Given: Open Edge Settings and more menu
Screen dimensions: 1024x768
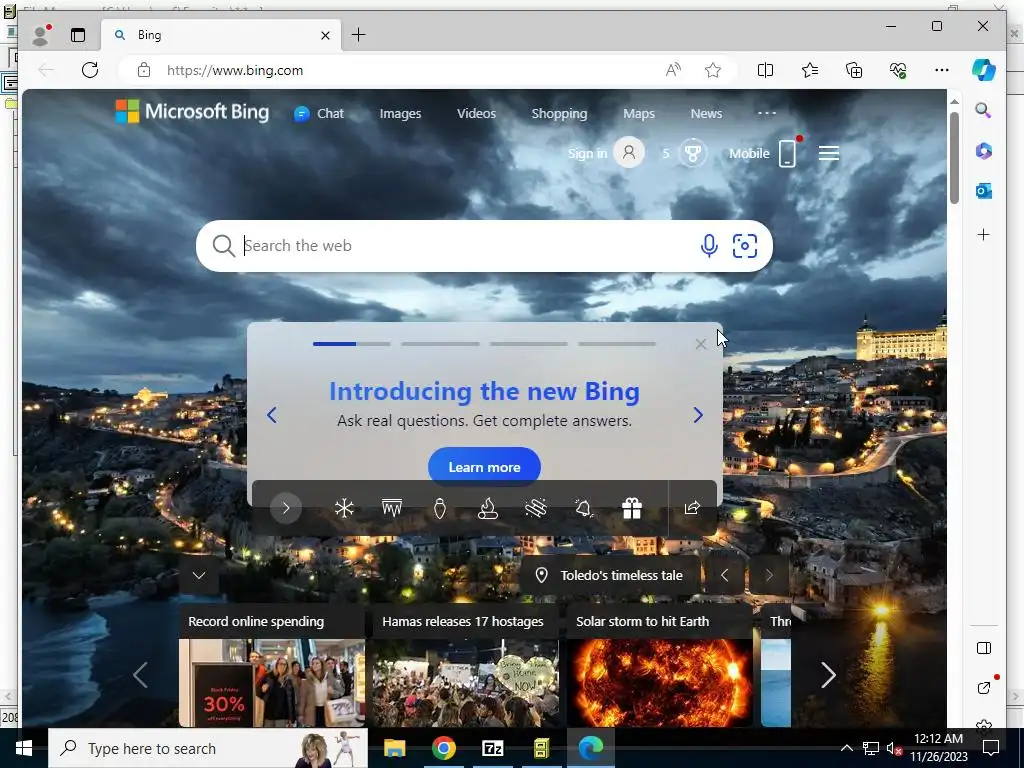Looking at the screenshot, I should 941,70.
